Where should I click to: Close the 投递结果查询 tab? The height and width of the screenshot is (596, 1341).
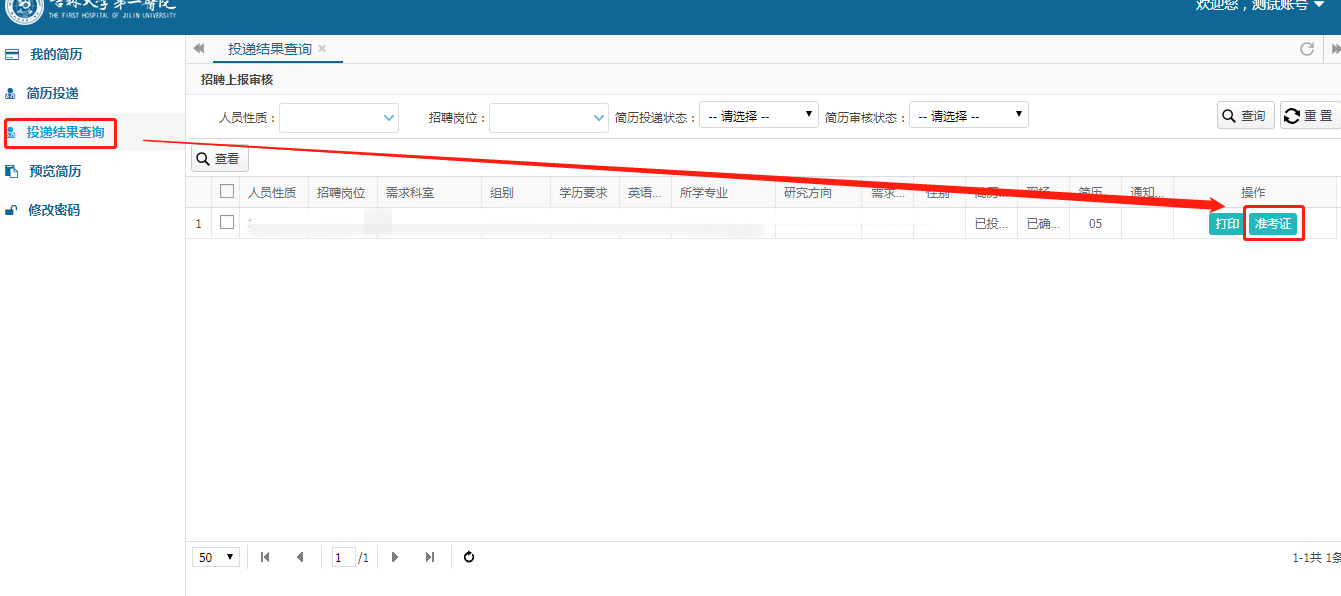322,49
